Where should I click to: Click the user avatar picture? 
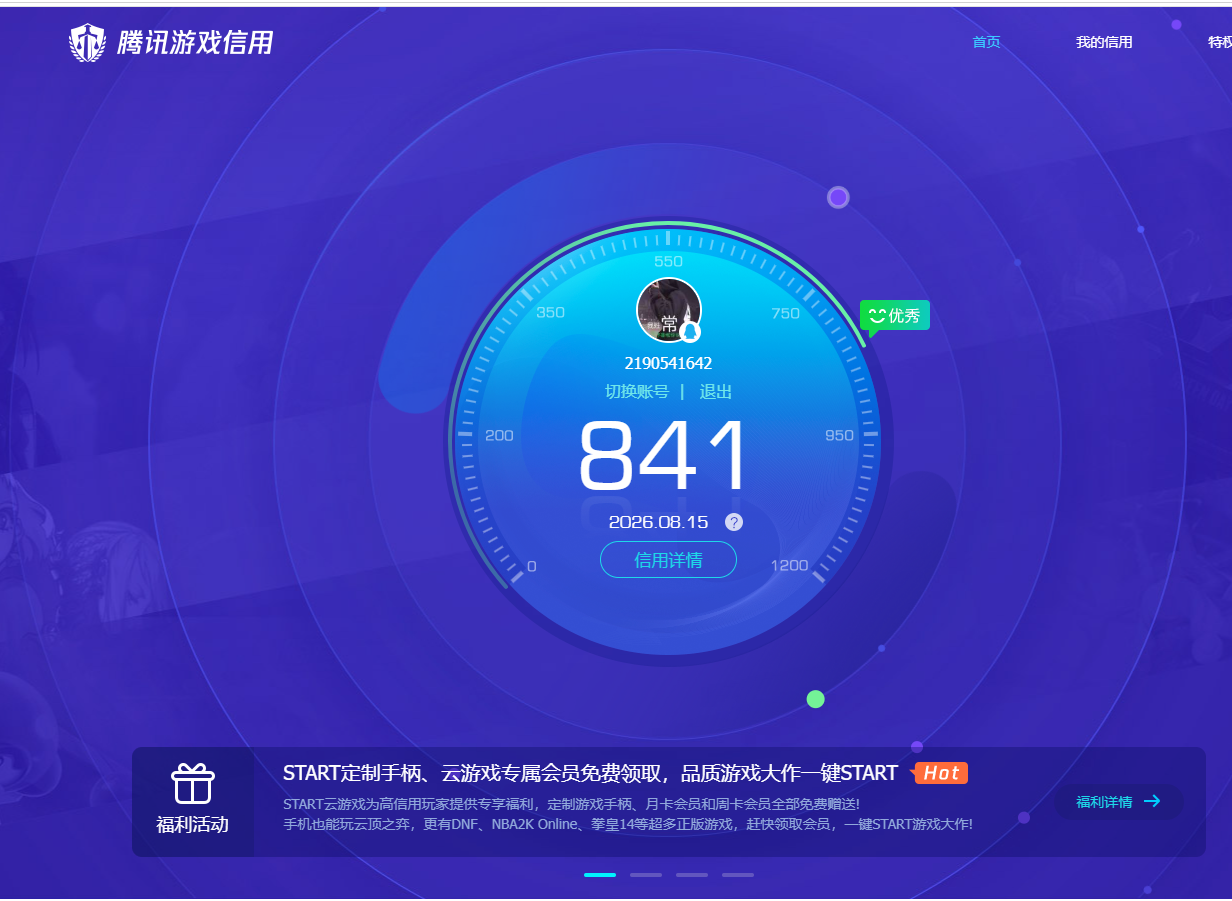(x=668, y=310)
